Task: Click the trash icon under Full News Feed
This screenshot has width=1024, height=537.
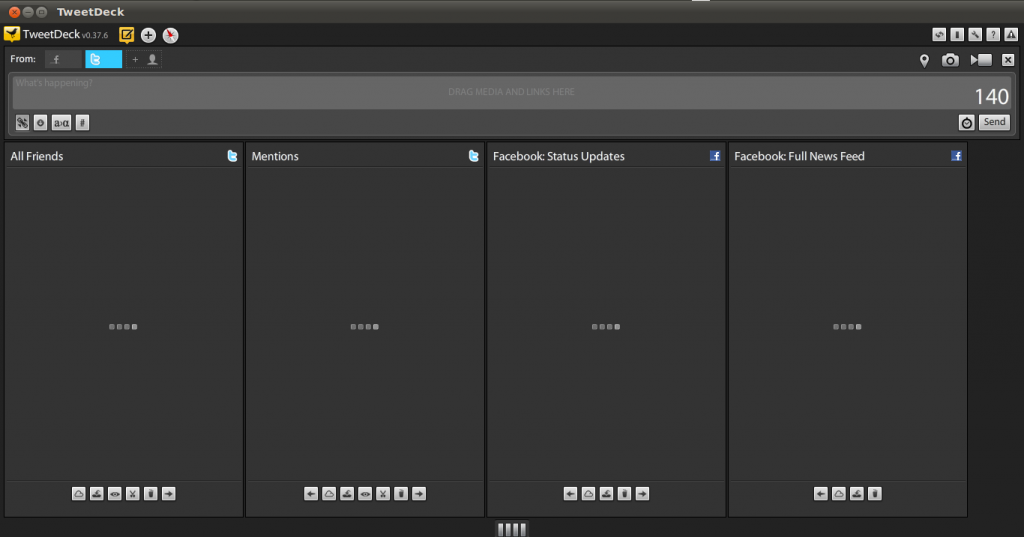Action: 875,494
